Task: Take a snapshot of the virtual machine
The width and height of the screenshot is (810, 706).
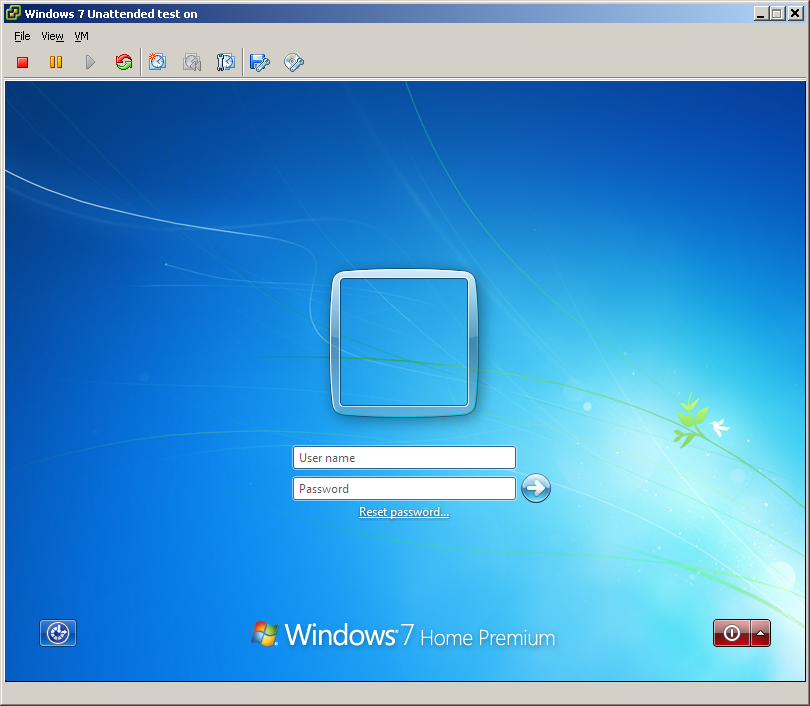Action: click(158, 62)
